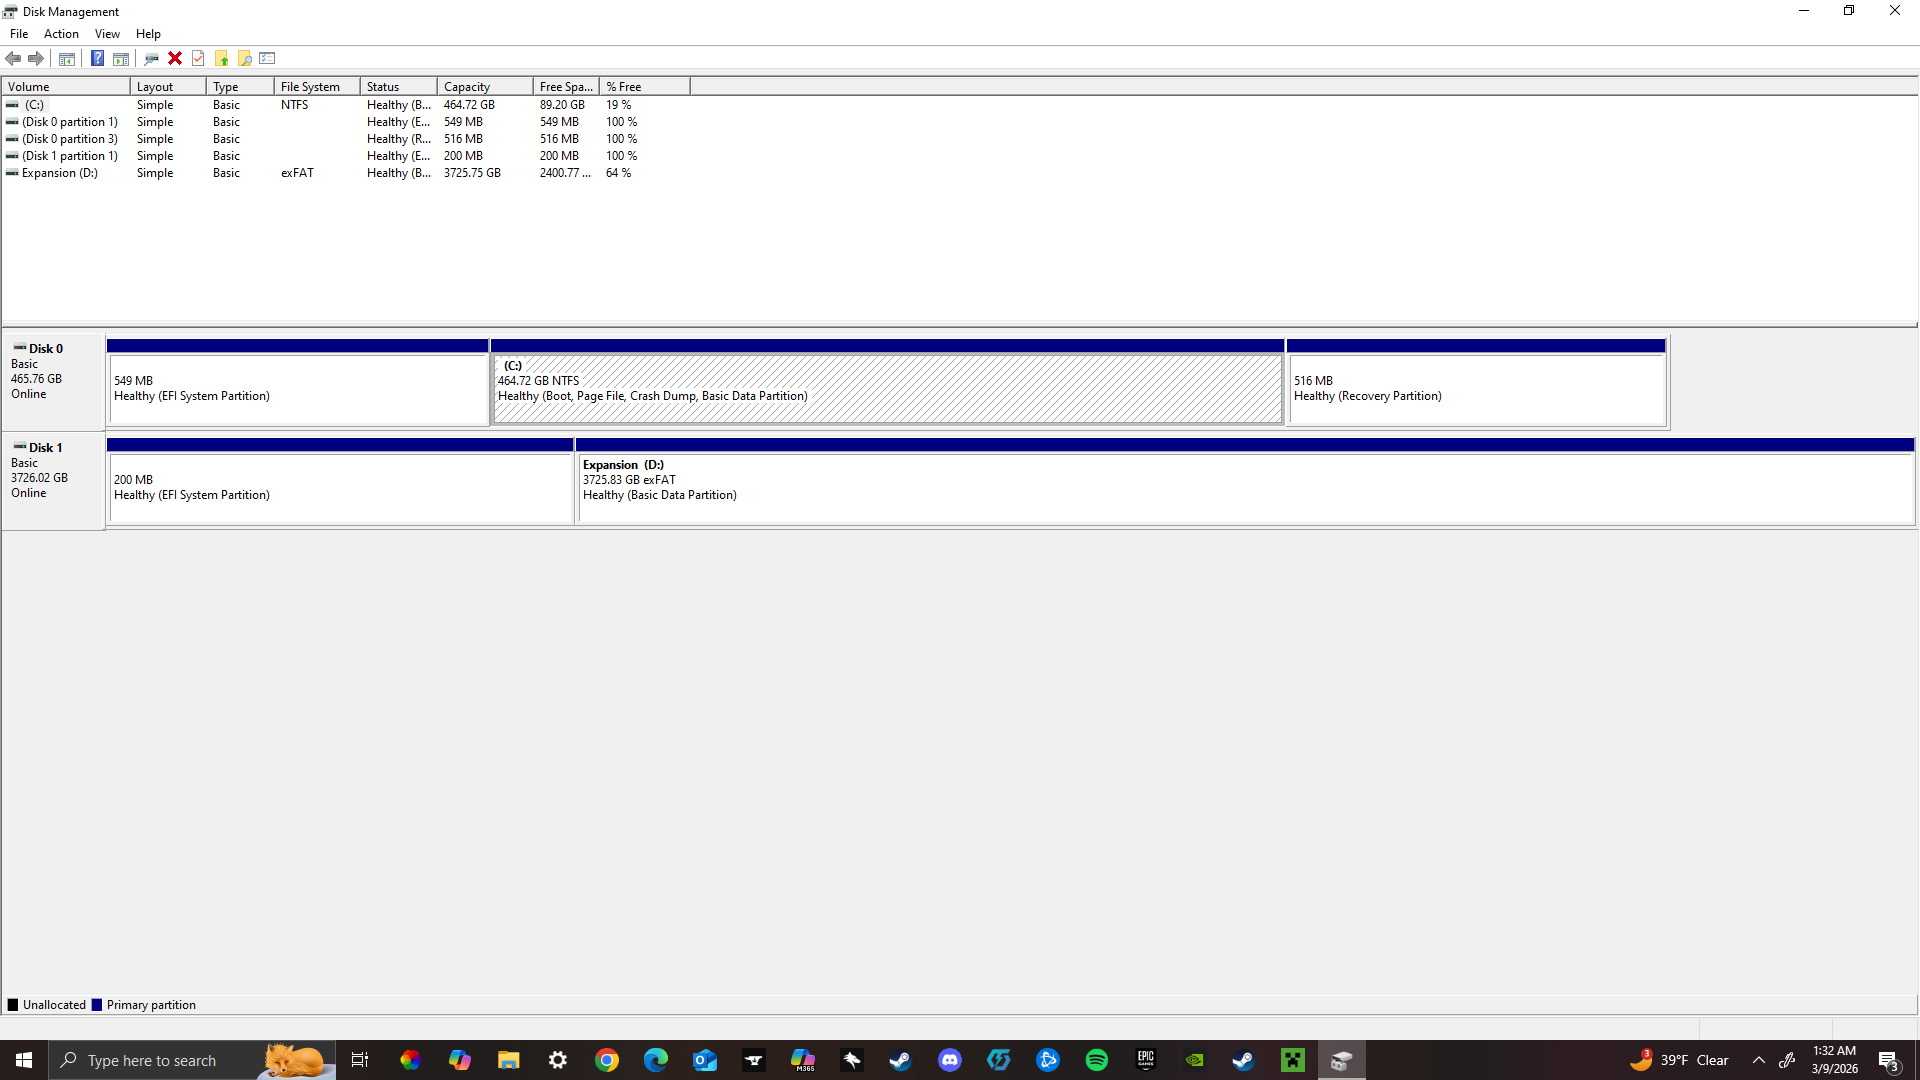Open the NVIDIA app from the taskbar
The image size is (1920, 1080).
click(1195, 1060)
